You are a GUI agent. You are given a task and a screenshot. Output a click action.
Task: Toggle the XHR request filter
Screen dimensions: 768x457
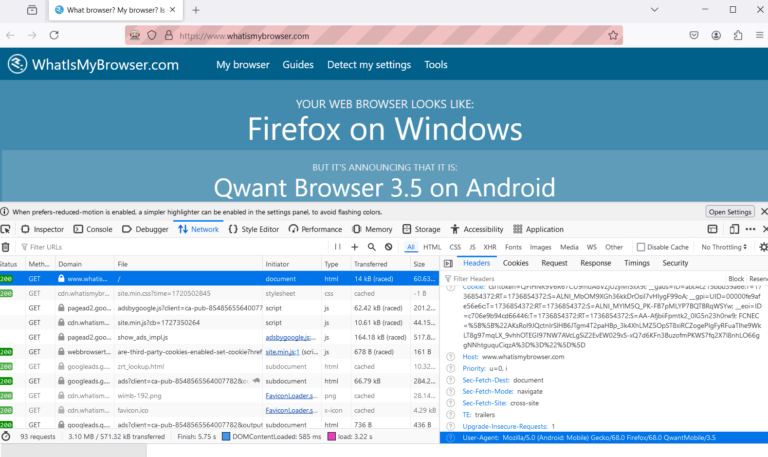click(489, 247)
